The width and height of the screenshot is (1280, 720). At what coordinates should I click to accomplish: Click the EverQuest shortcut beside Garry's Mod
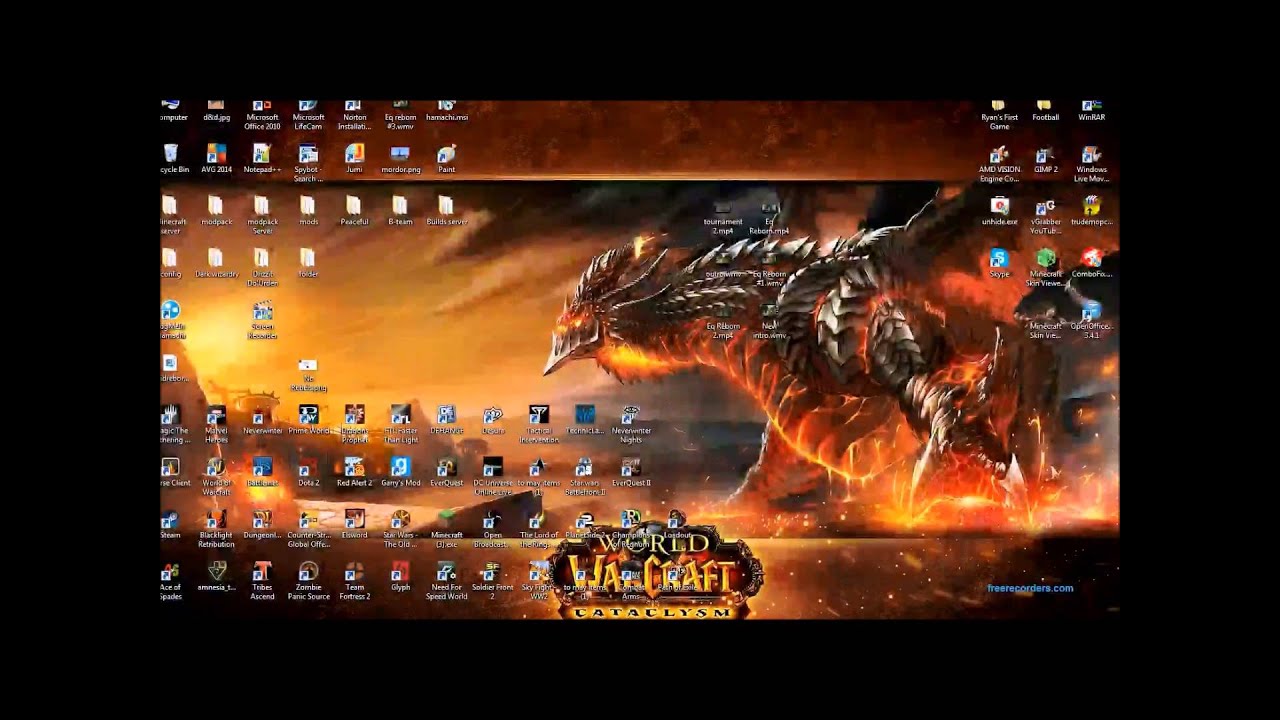pos(447,472)
